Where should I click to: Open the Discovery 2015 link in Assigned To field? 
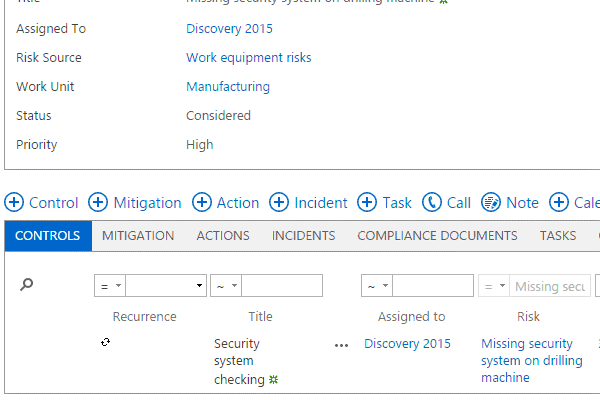coord(229,29)
